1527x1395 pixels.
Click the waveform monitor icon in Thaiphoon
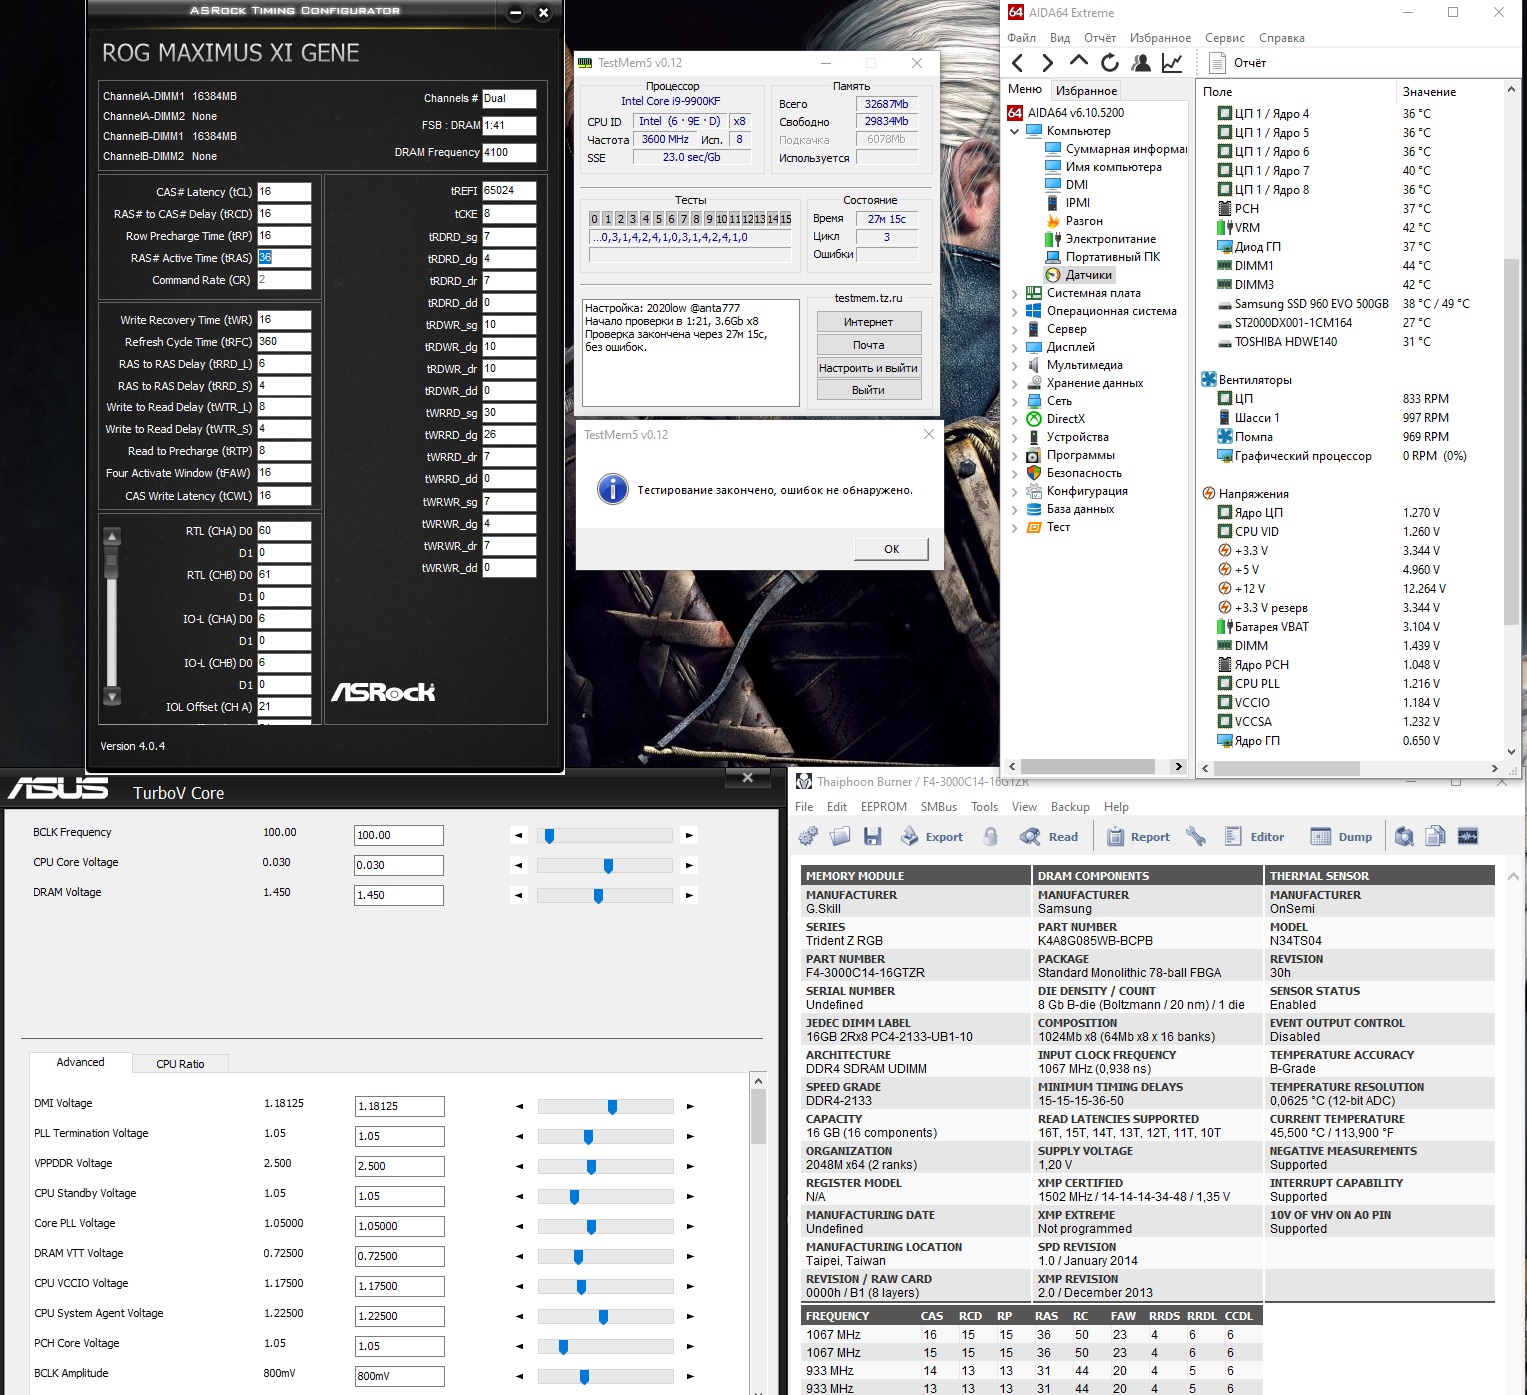[1468, 837]
